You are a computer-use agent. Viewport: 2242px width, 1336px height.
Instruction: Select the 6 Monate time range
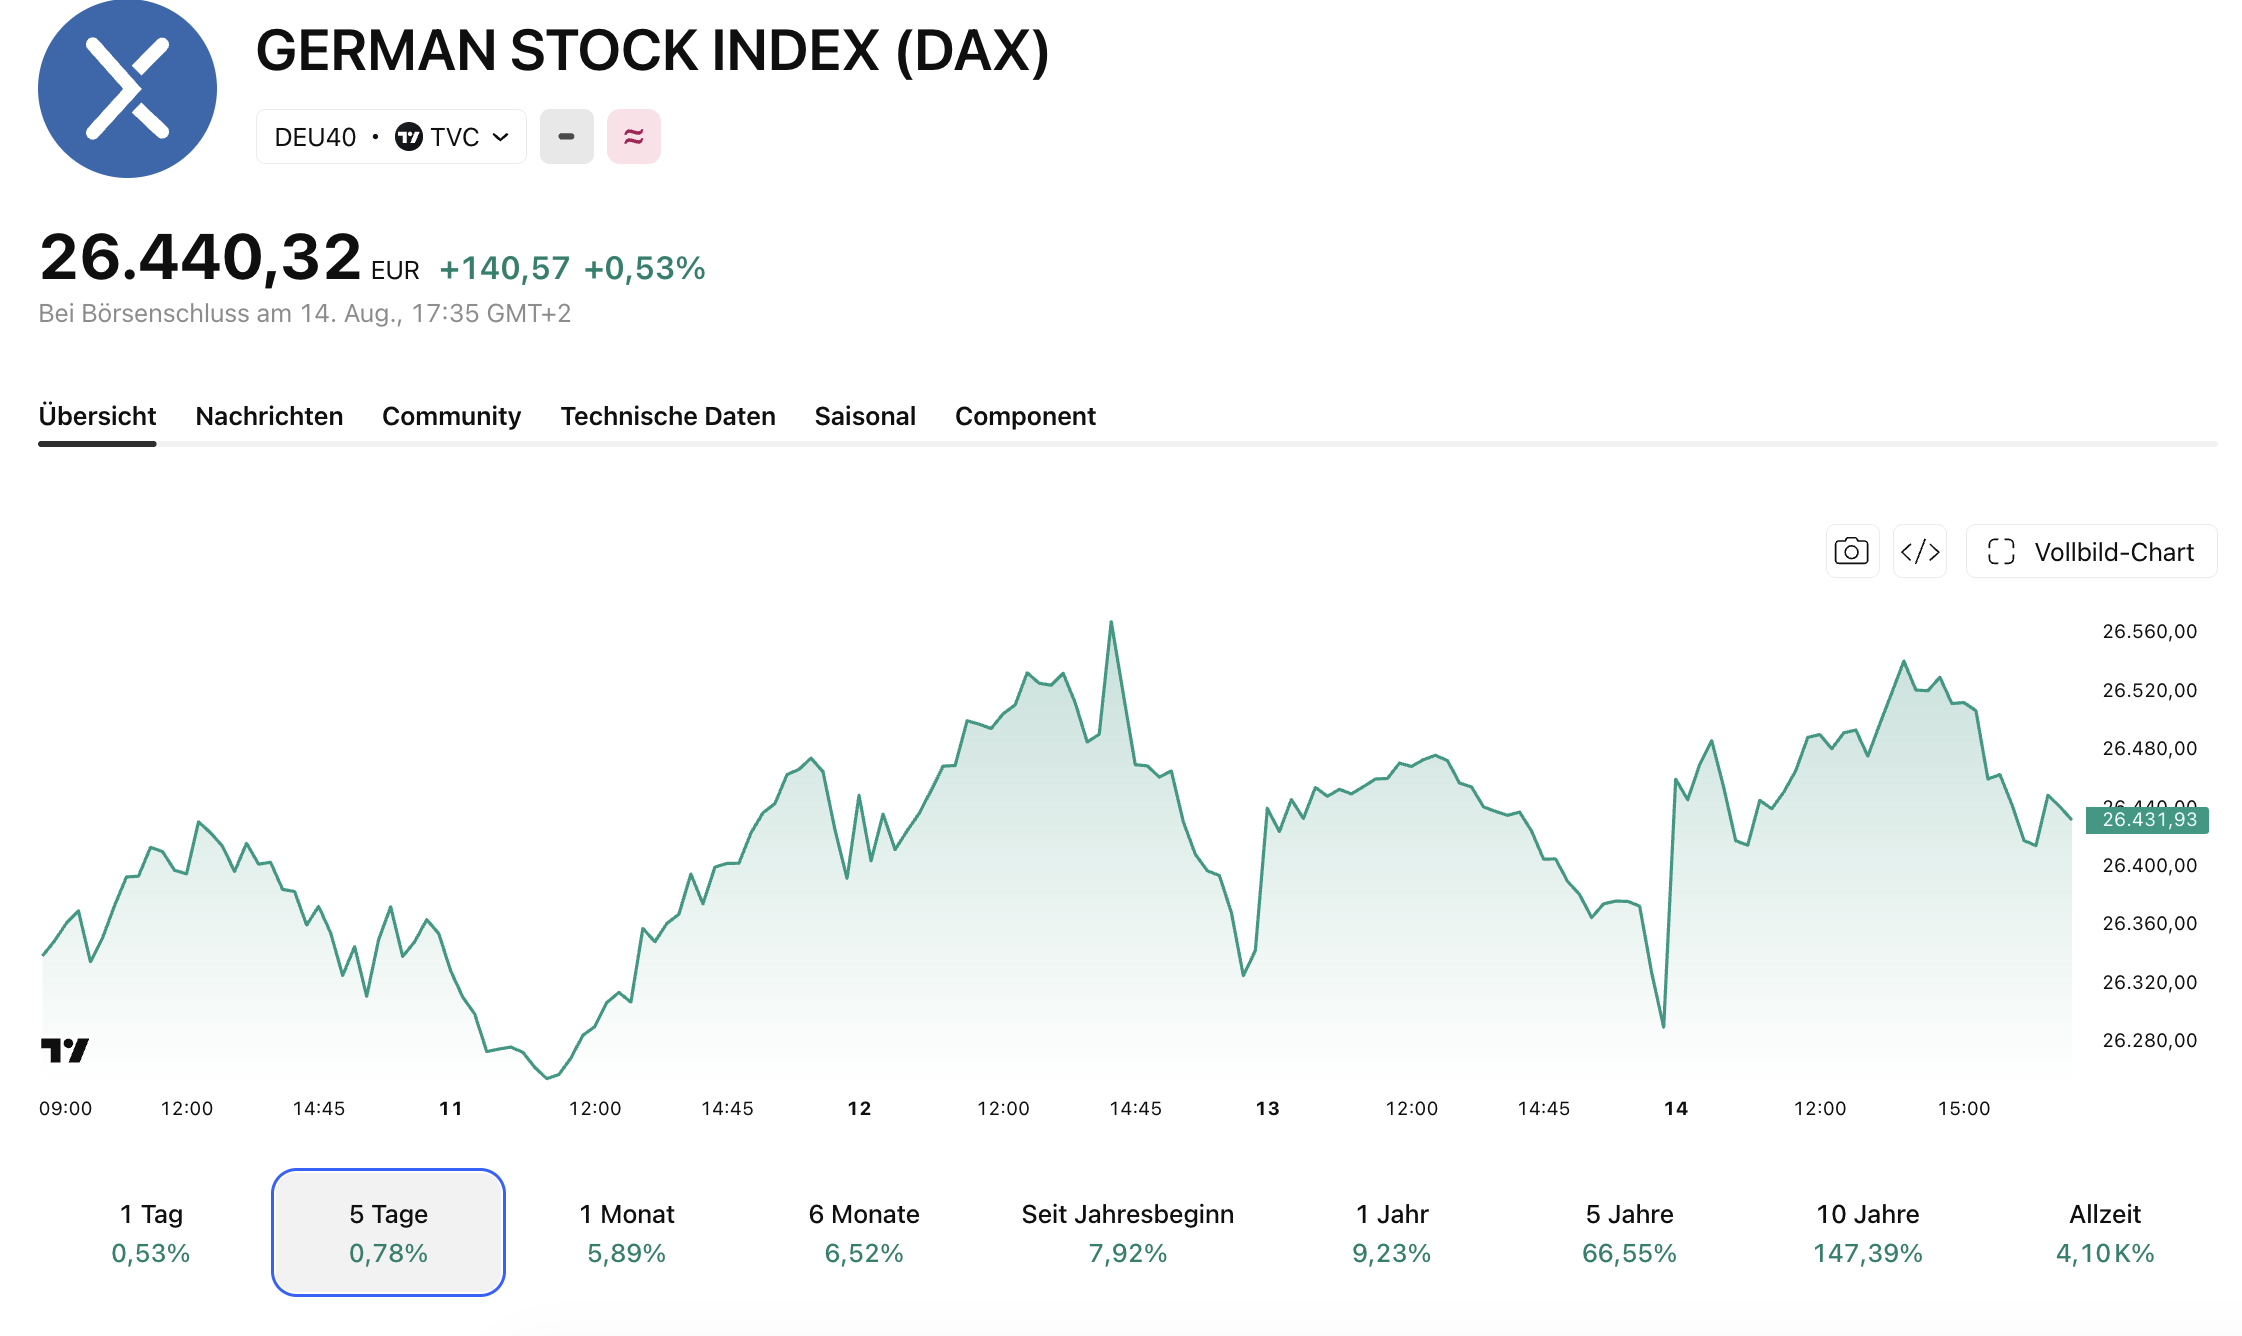(x=864, y=1232)
